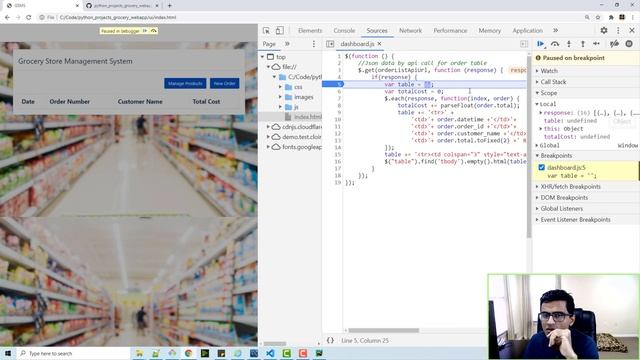Resume from the page's Paused in debugger overlay

(x=145, y=31)
